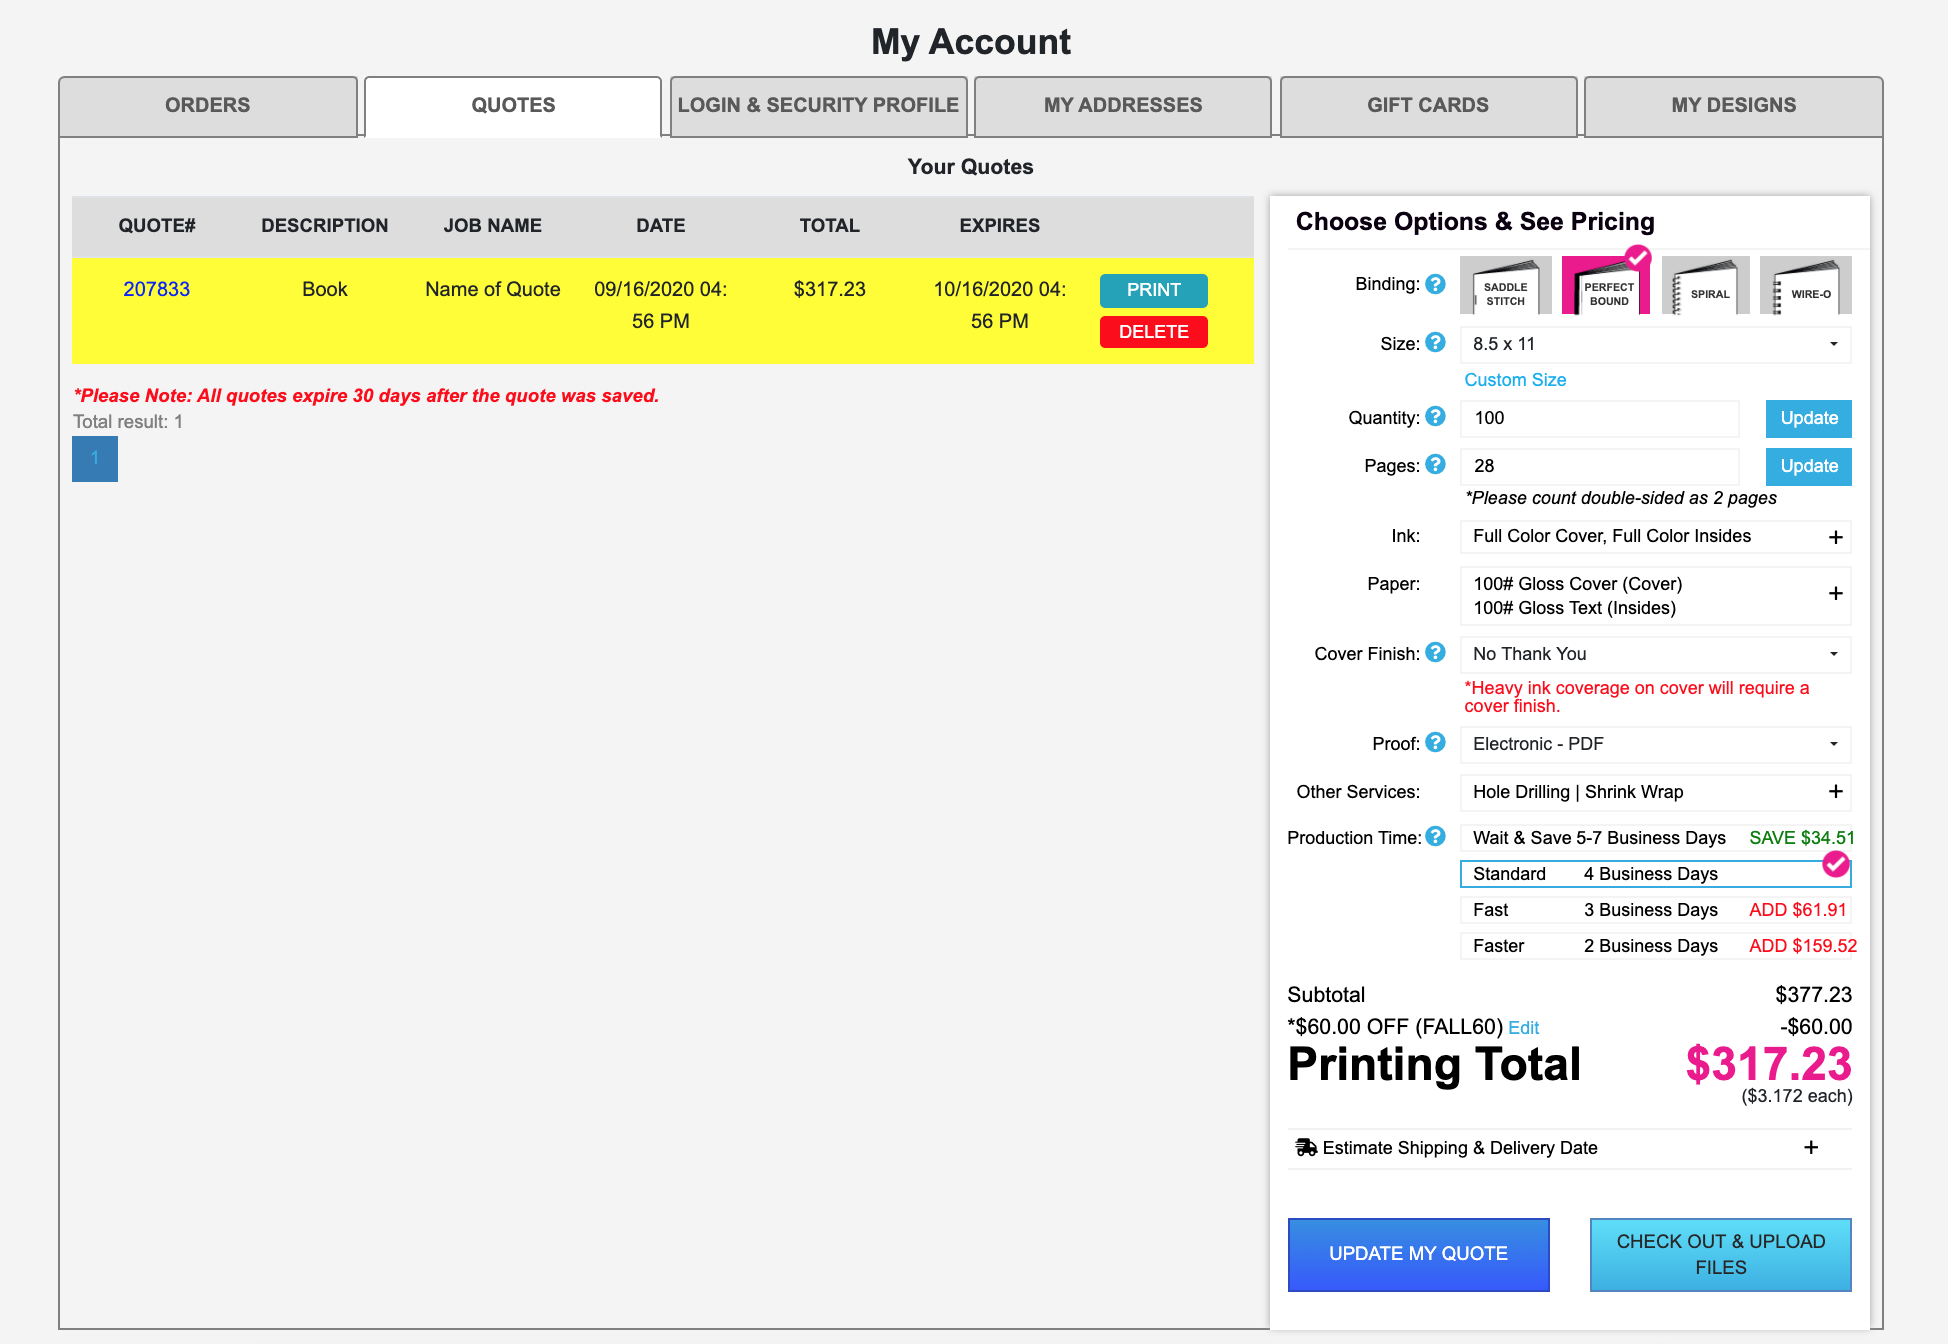This screenshot has width=1948, height=1344.
Task: Select Saddle Stitch binding icon
Action: pyautogui.click(x=1505, y=287)
